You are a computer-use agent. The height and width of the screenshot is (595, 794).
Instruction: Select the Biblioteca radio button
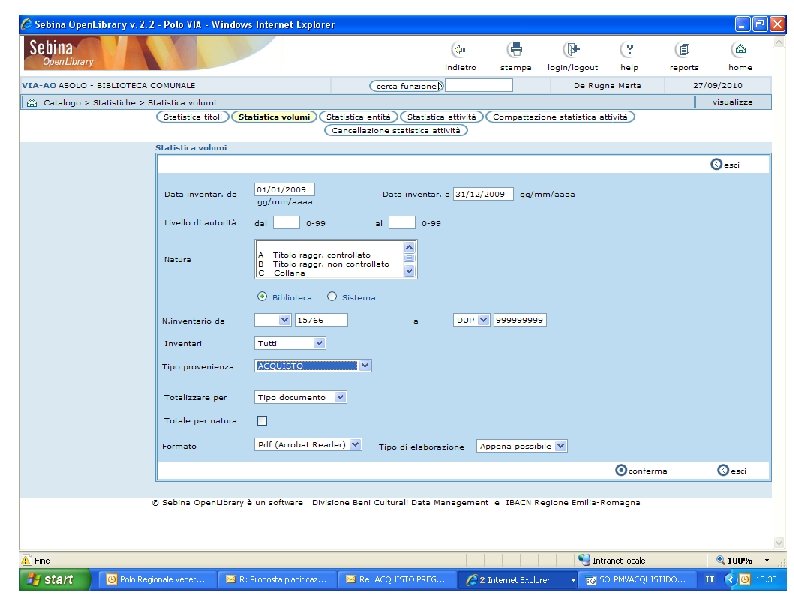(262, 297)
